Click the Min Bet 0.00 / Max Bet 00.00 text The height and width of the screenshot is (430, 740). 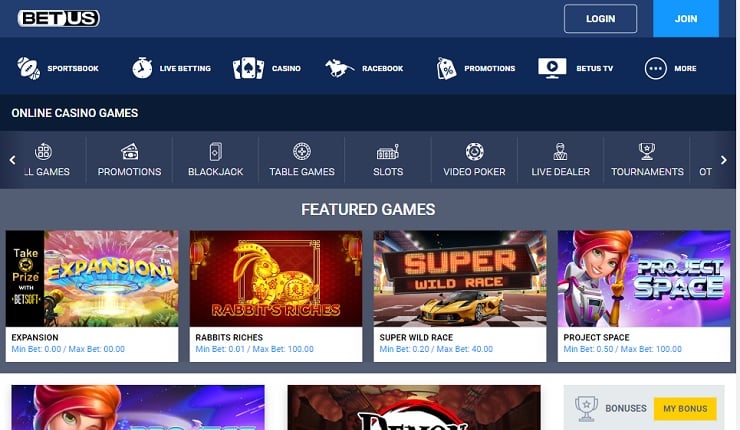tap(68, 349)
